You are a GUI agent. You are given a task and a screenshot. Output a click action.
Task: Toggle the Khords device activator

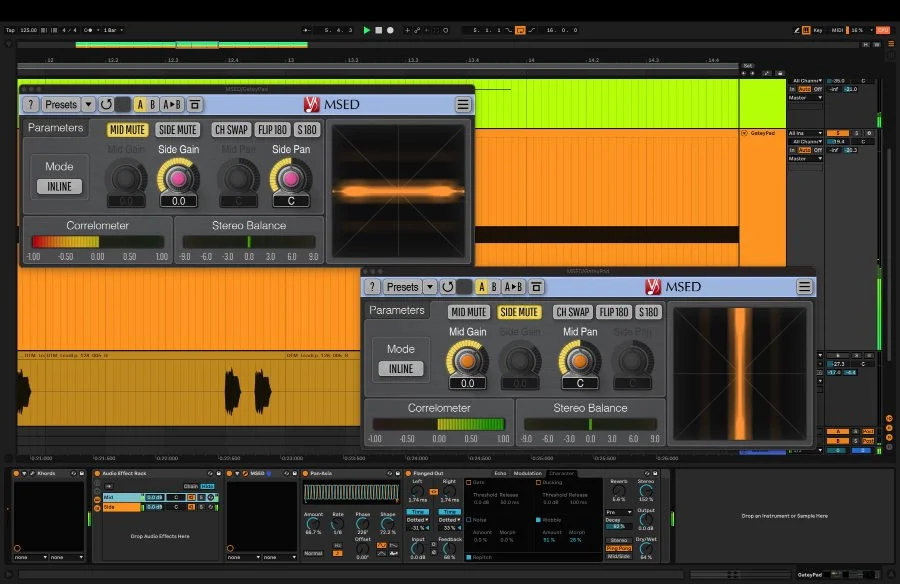pos(16,473)
